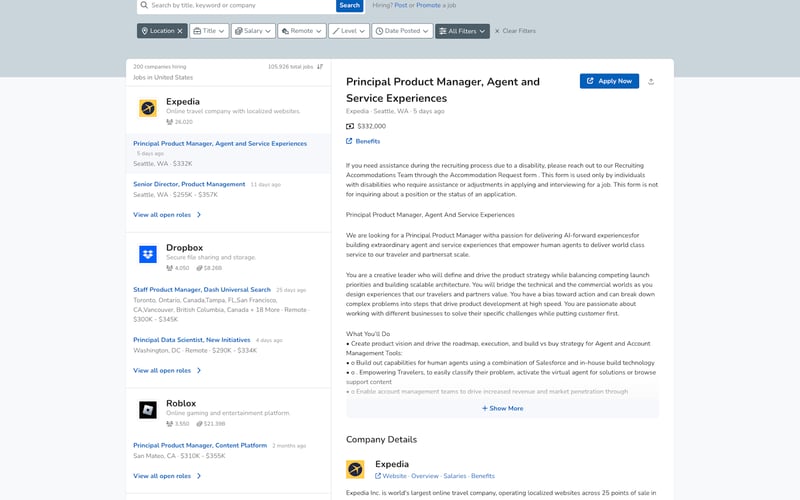Click the Company Details heading
Image resolution: width=800 pixels, height=500 pixels.
pos(382,440)
